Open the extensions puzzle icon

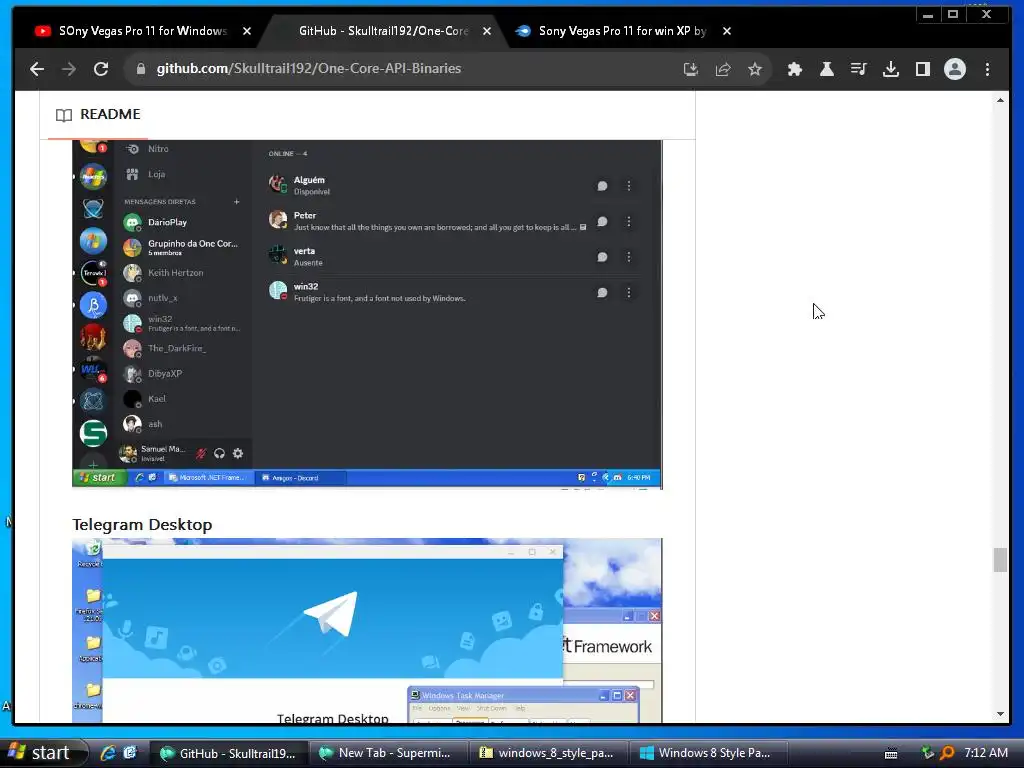[x=795, y=69]
